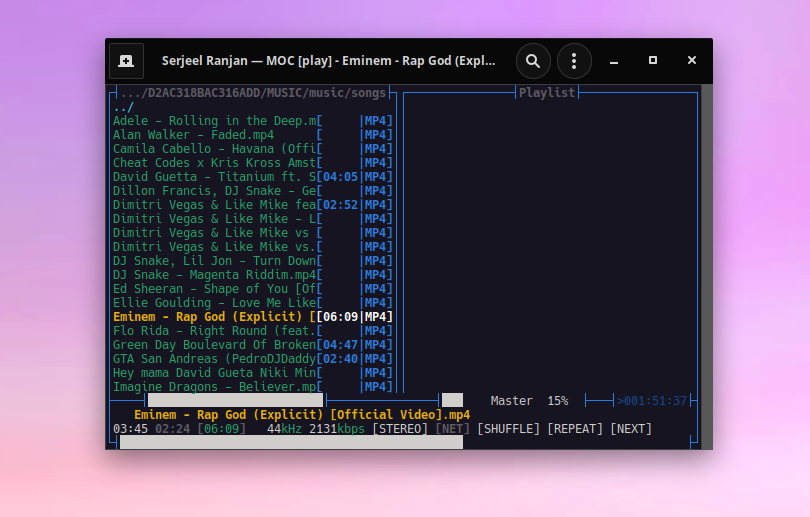Select Alan Walker - Faded.mp4
The height and width of the screenshot is (517, 810).
click(x=253, y=135)
